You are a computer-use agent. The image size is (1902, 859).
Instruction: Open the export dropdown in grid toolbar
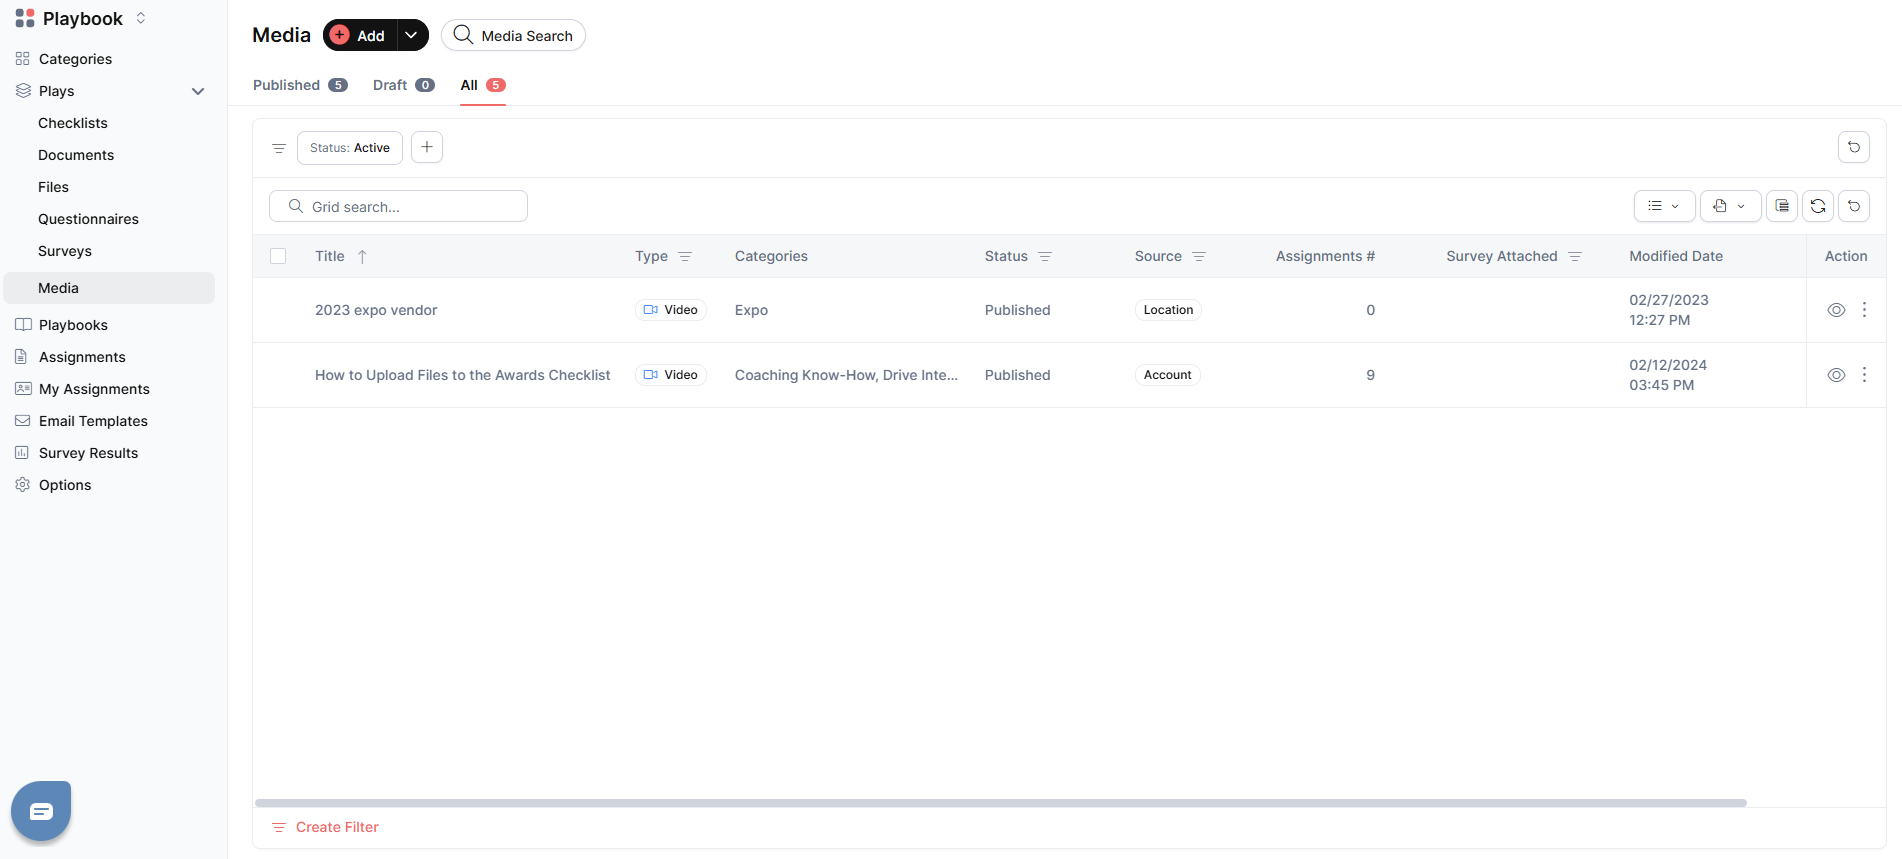tap(1730, 206)
